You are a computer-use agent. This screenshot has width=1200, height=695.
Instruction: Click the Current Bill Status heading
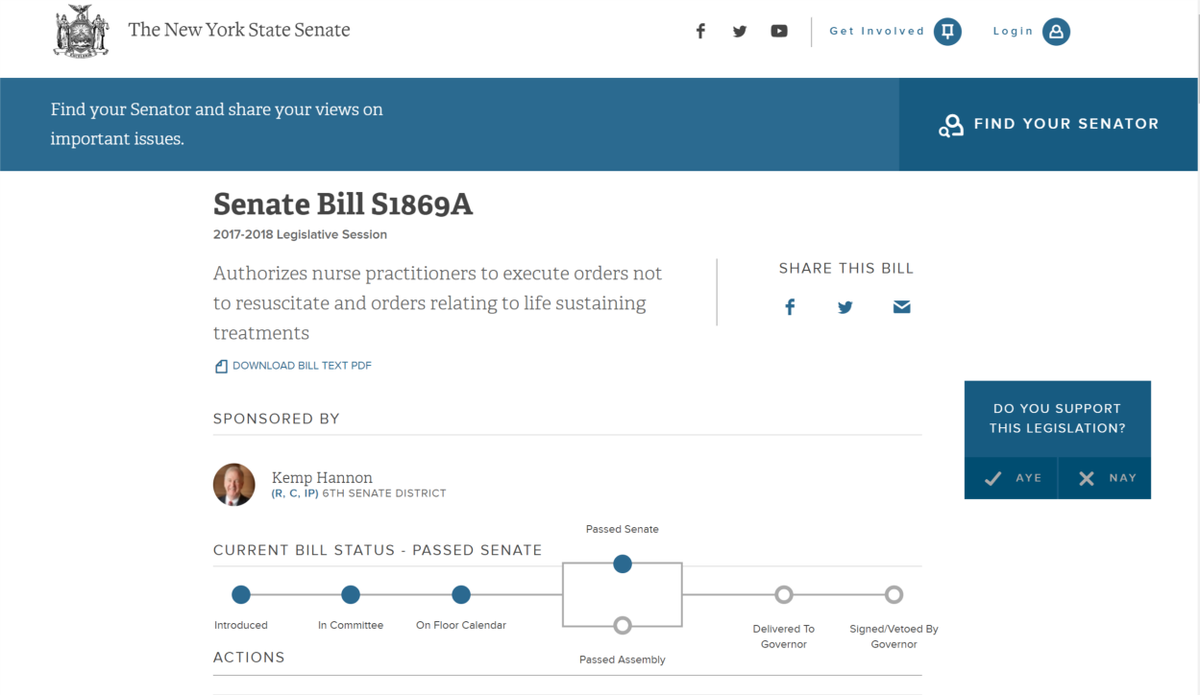pos(378,550)
